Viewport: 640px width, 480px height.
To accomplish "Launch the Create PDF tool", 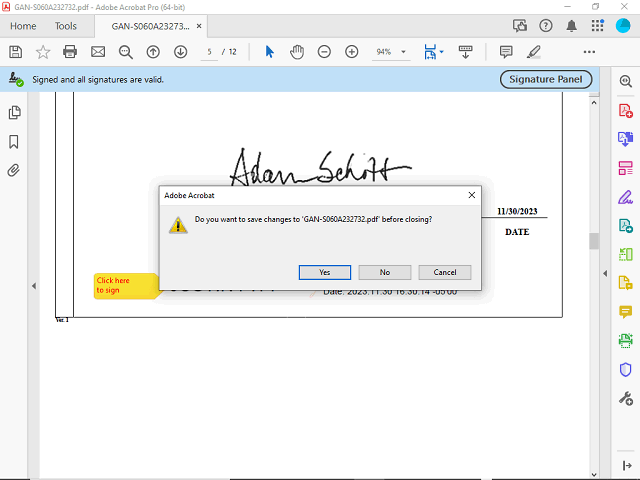I will point(625,111).
